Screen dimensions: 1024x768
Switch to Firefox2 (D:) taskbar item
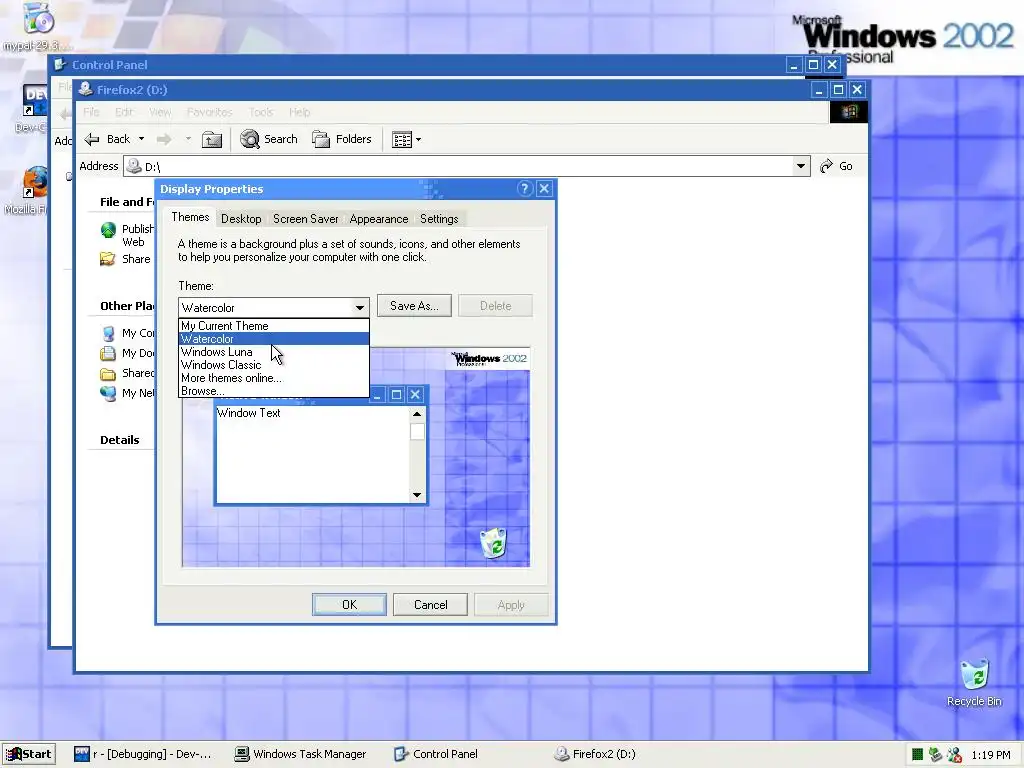pos(595,754)
